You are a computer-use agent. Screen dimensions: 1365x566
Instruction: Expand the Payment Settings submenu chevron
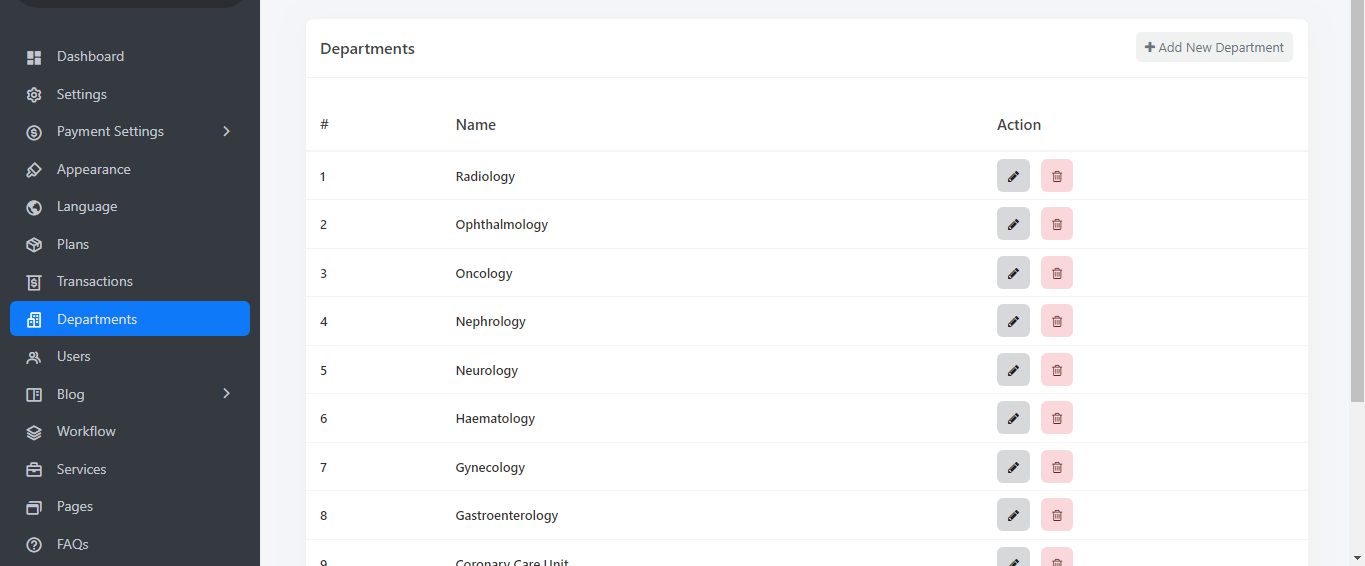[227, 131]
